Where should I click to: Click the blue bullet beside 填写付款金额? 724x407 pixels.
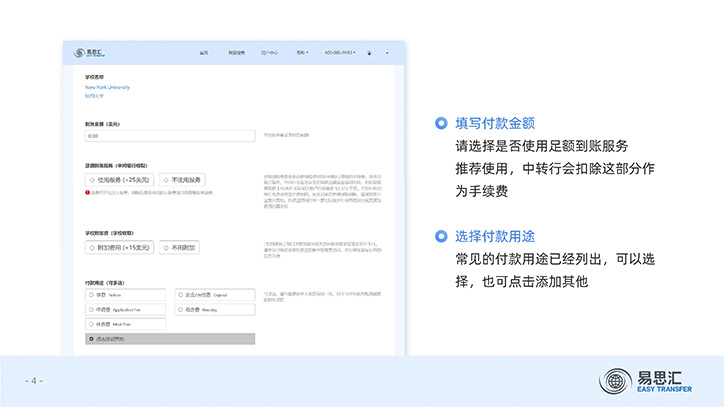coord(441,124)
